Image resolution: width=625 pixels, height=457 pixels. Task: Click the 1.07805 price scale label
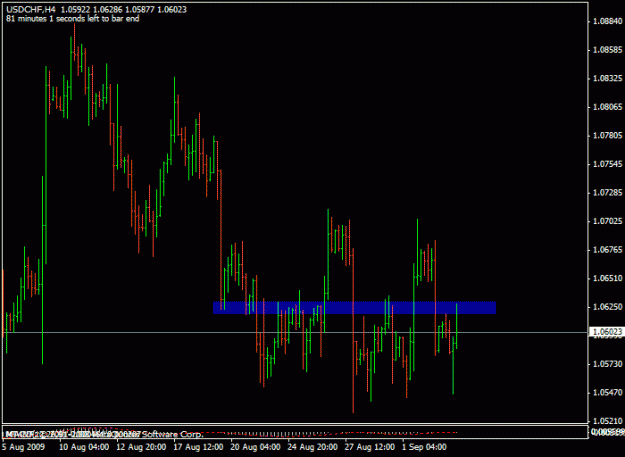[607, 135]
